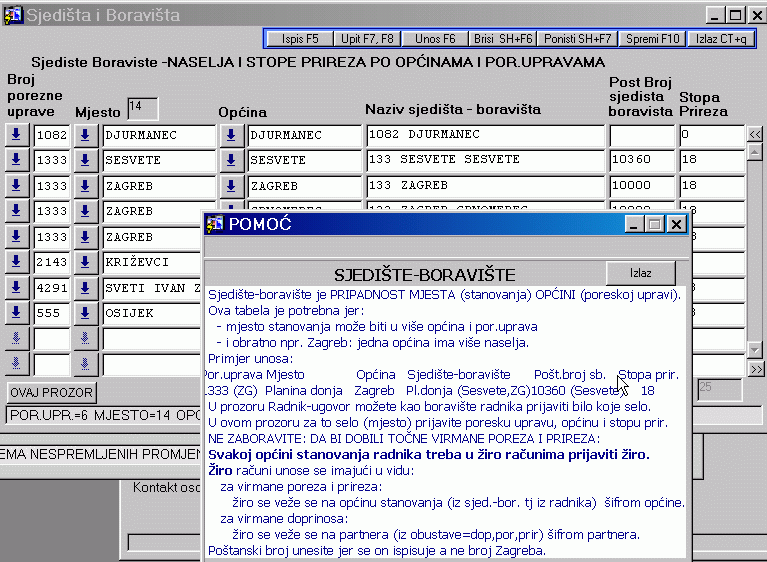The image size is (767, 562).
Task: Click the Mjesto counter field showing 14
Action: point(143,108)
